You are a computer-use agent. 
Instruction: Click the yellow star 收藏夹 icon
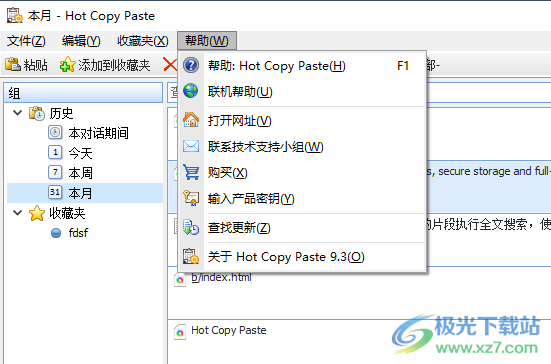coord(37,213)
